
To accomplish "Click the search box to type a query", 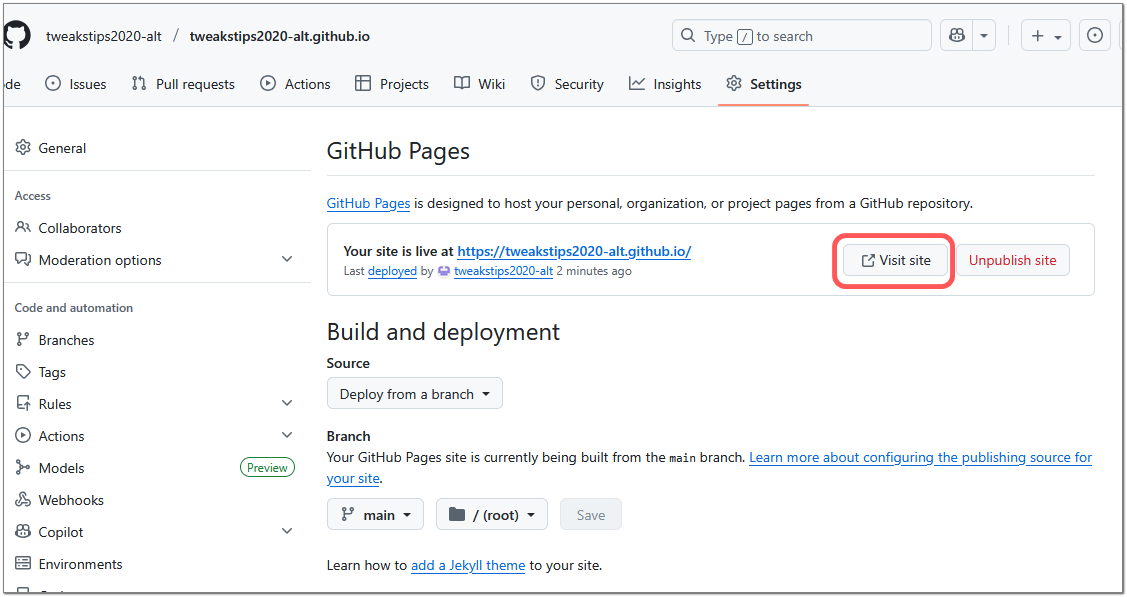I will coord(800,35).
